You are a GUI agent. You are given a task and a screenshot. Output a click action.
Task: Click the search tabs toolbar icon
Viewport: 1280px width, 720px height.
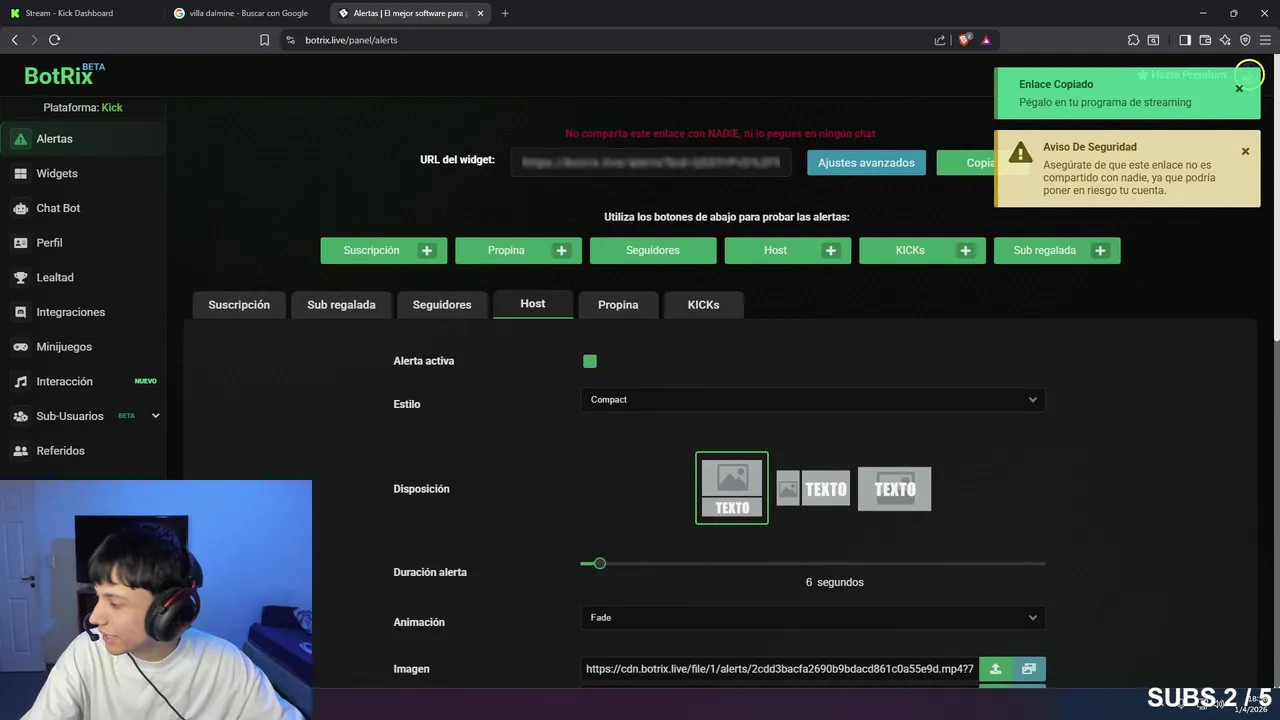click(1153, 40)
